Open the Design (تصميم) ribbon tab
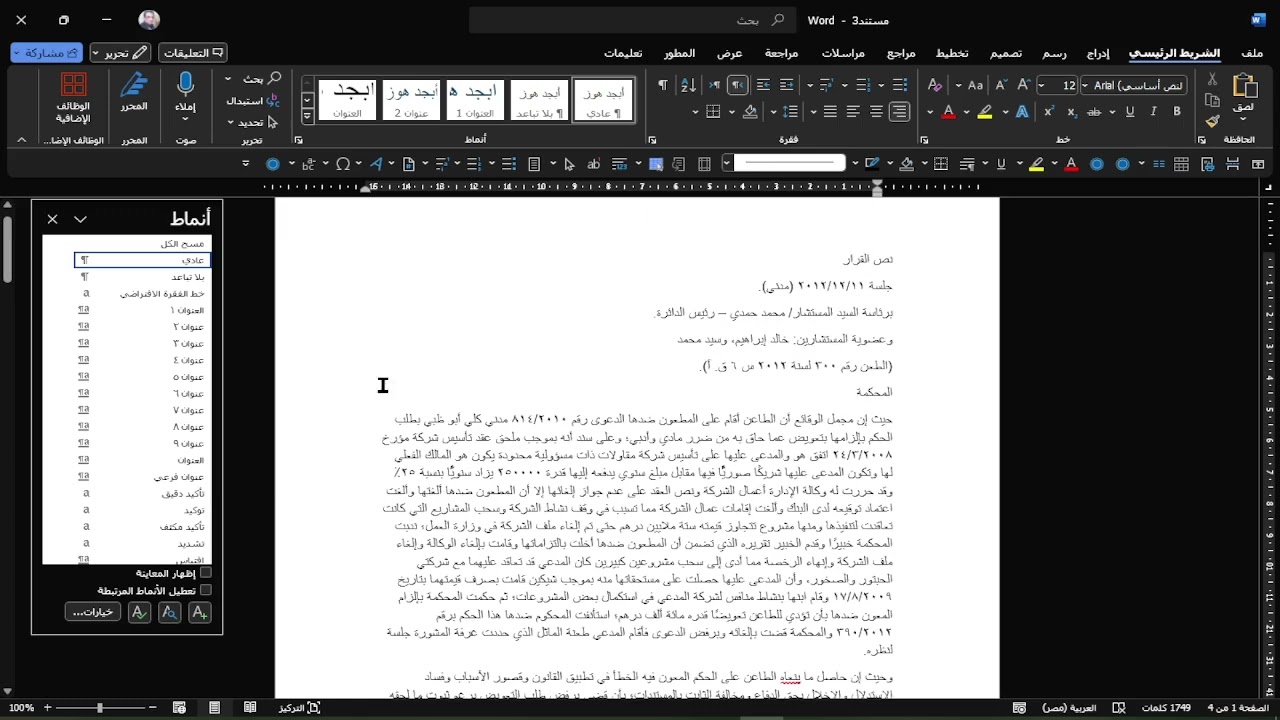1280x720 pixels. coord(1006,52)
